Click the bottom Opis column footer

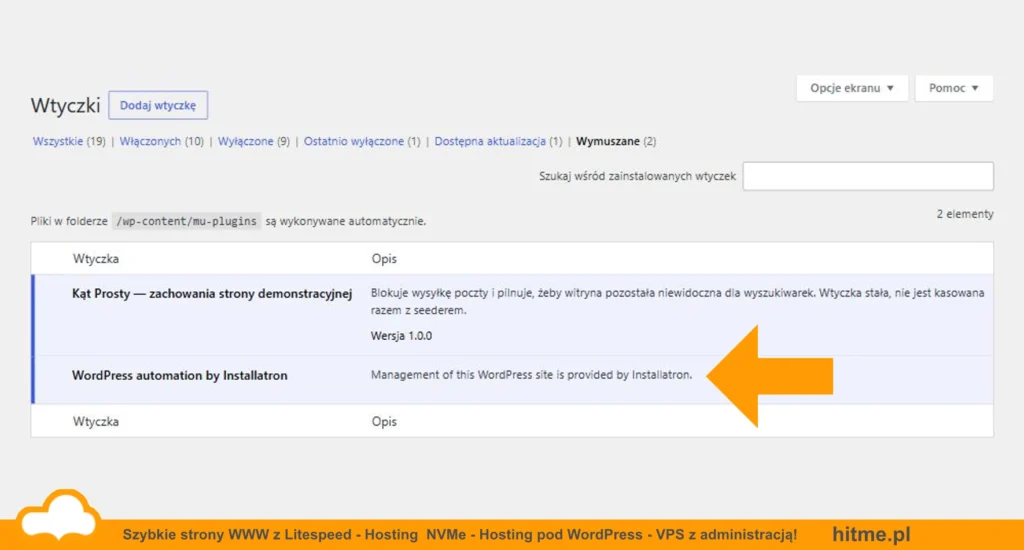(384, 421)
